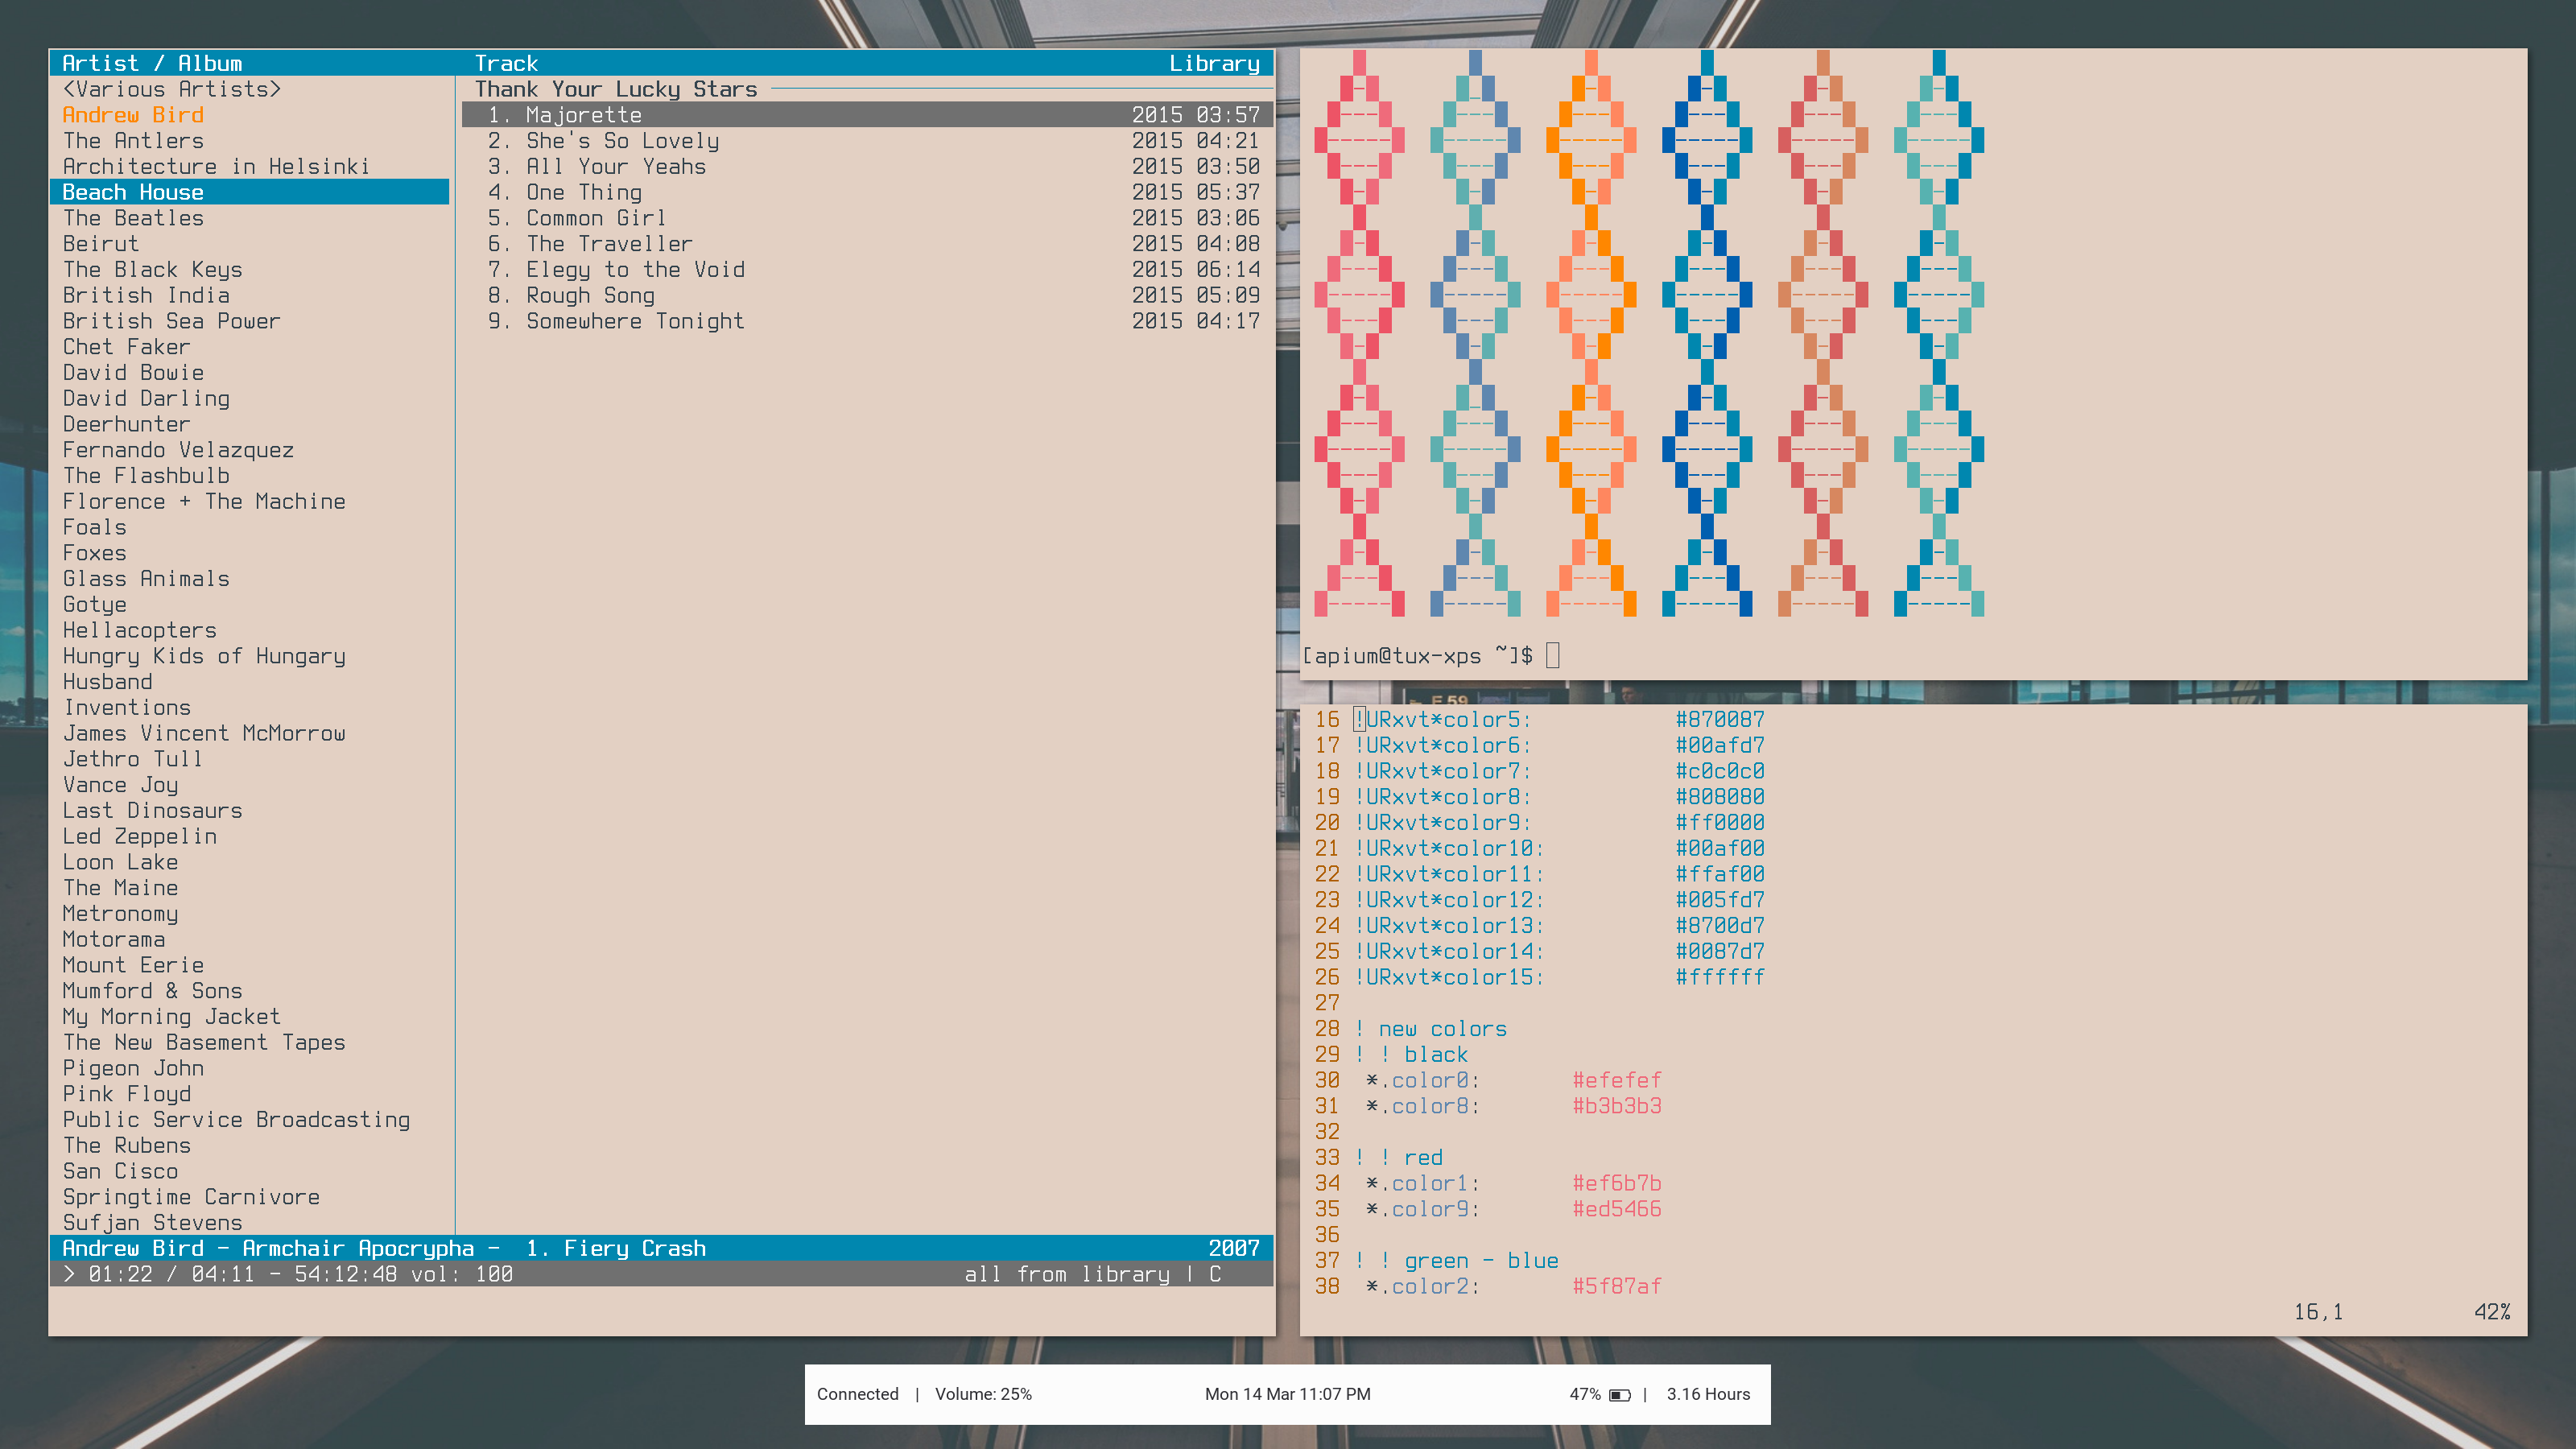Screen dimensions: 2576x1449
Task: Select track 1 Majorette
Action: click(584, 115)
